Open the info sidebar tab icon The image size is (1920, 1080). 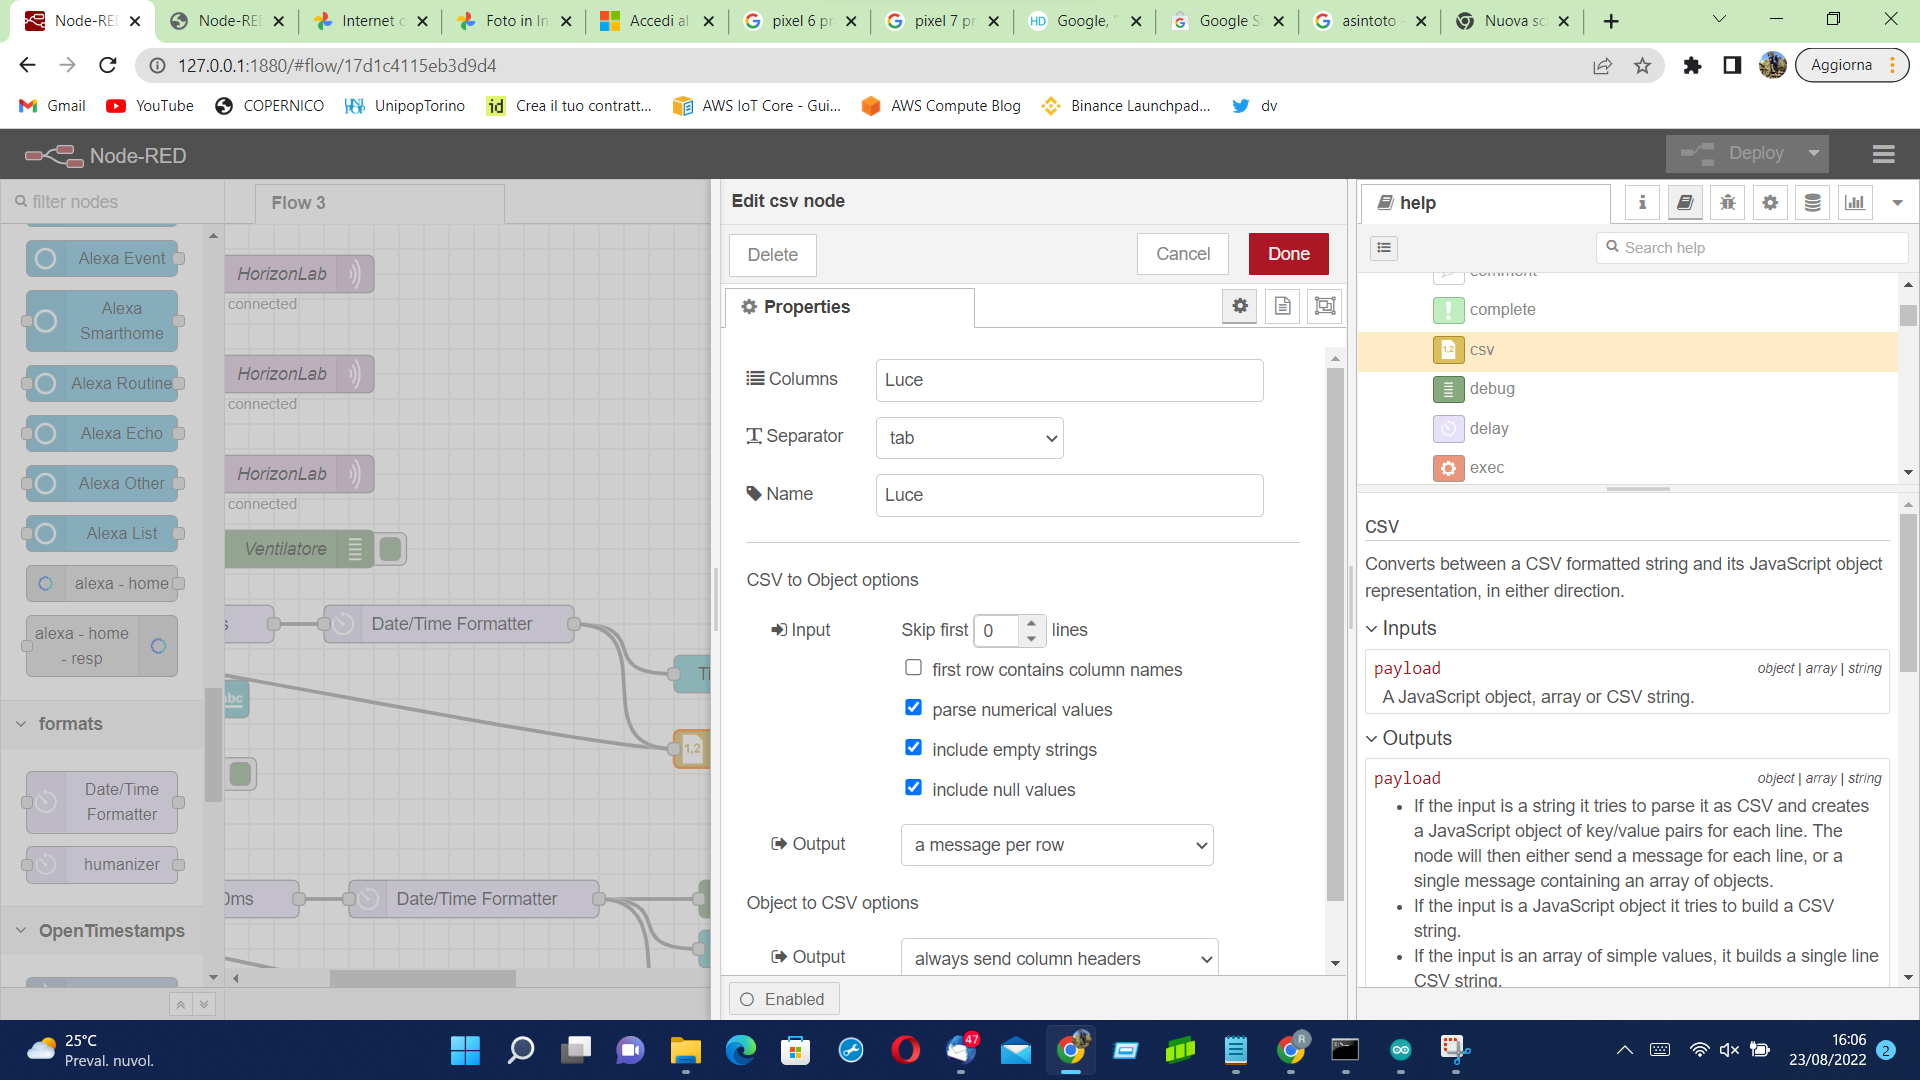pos(1642,203)
